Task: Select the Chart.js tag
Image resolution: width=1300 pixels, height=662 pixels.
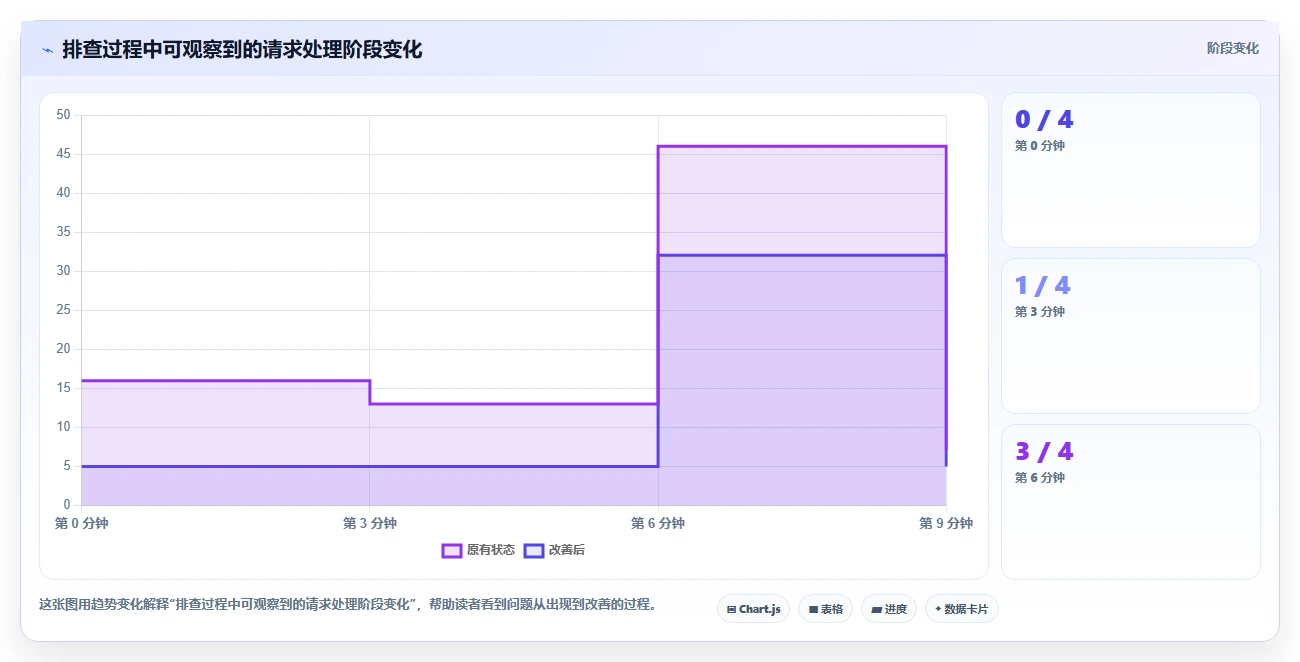Action: pos(754,609)
